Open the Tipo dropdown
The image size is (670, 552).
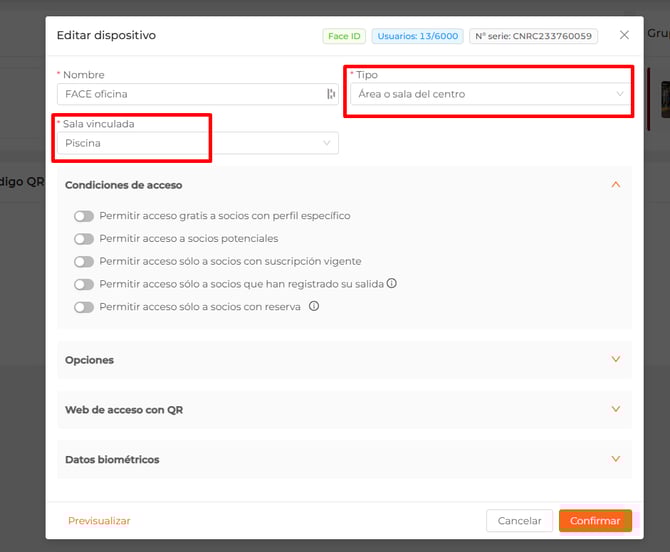point(490,94)
